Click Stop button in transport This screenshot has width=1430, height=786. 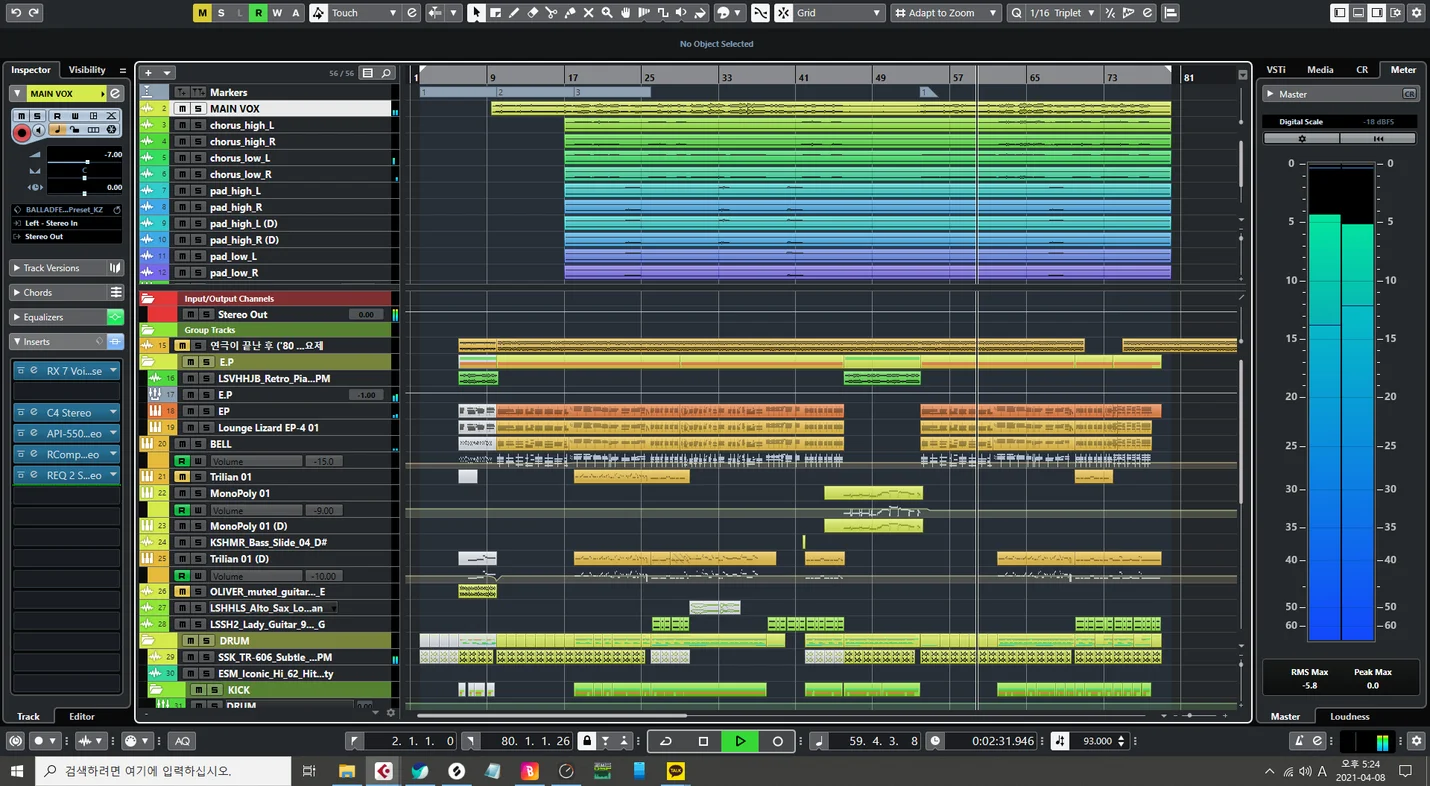[703, 741]
